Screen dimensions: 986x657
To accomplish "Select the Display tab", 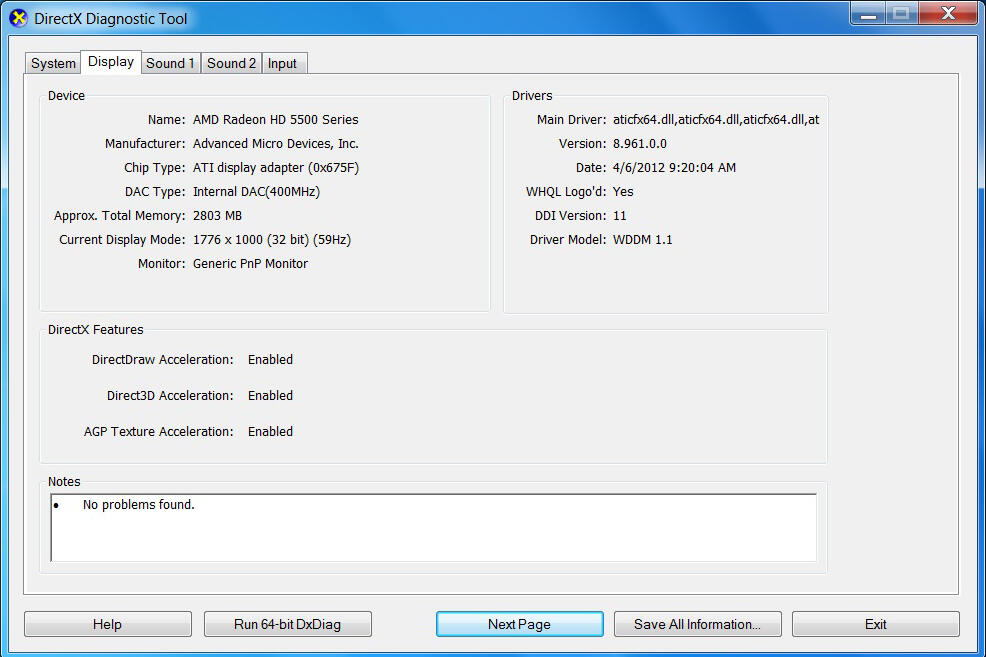I will click(111, 62).
